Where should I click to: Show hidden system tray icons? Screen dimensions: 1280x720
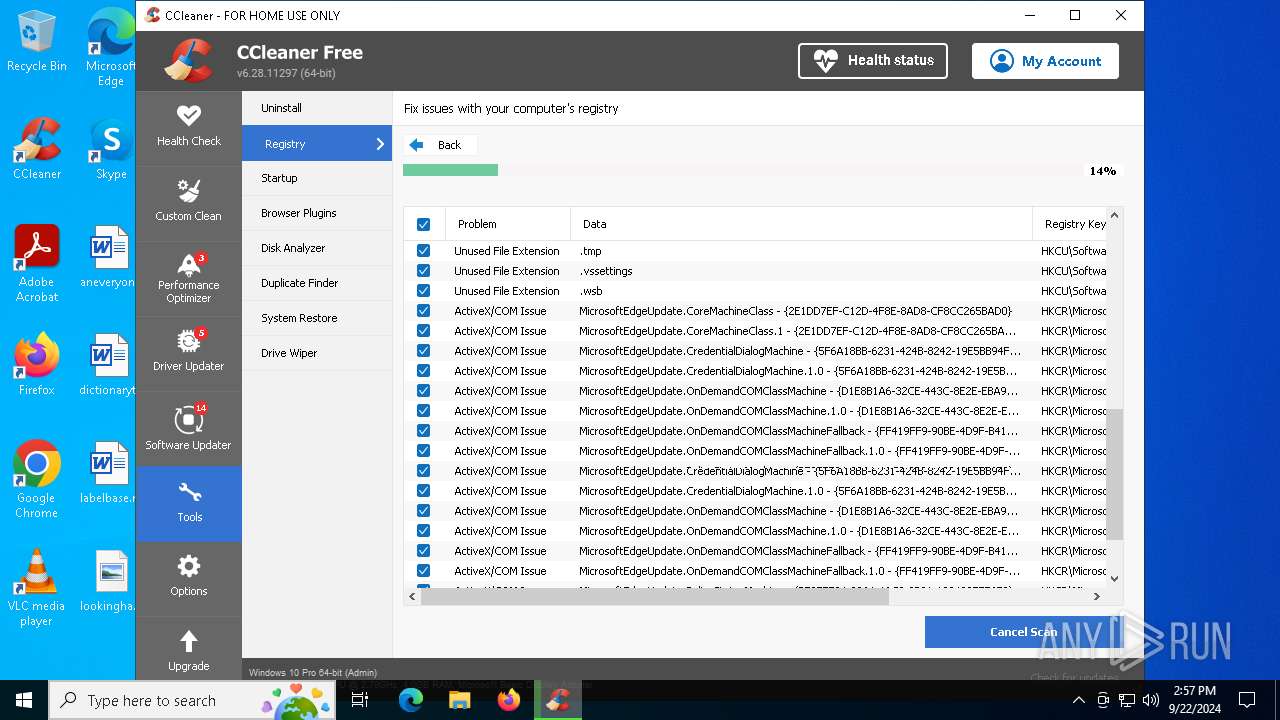pos(1078,700)
